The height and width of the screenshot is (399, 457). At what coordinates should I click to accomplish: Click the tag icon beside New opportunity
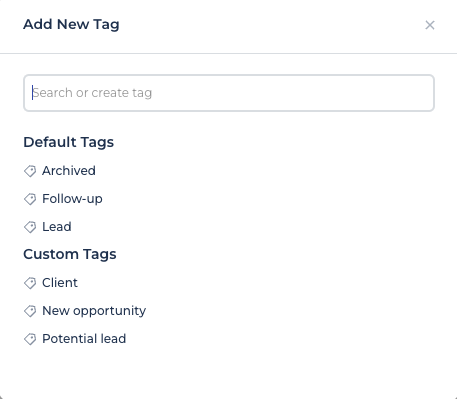pyautogui.click(x=30, y=311)
